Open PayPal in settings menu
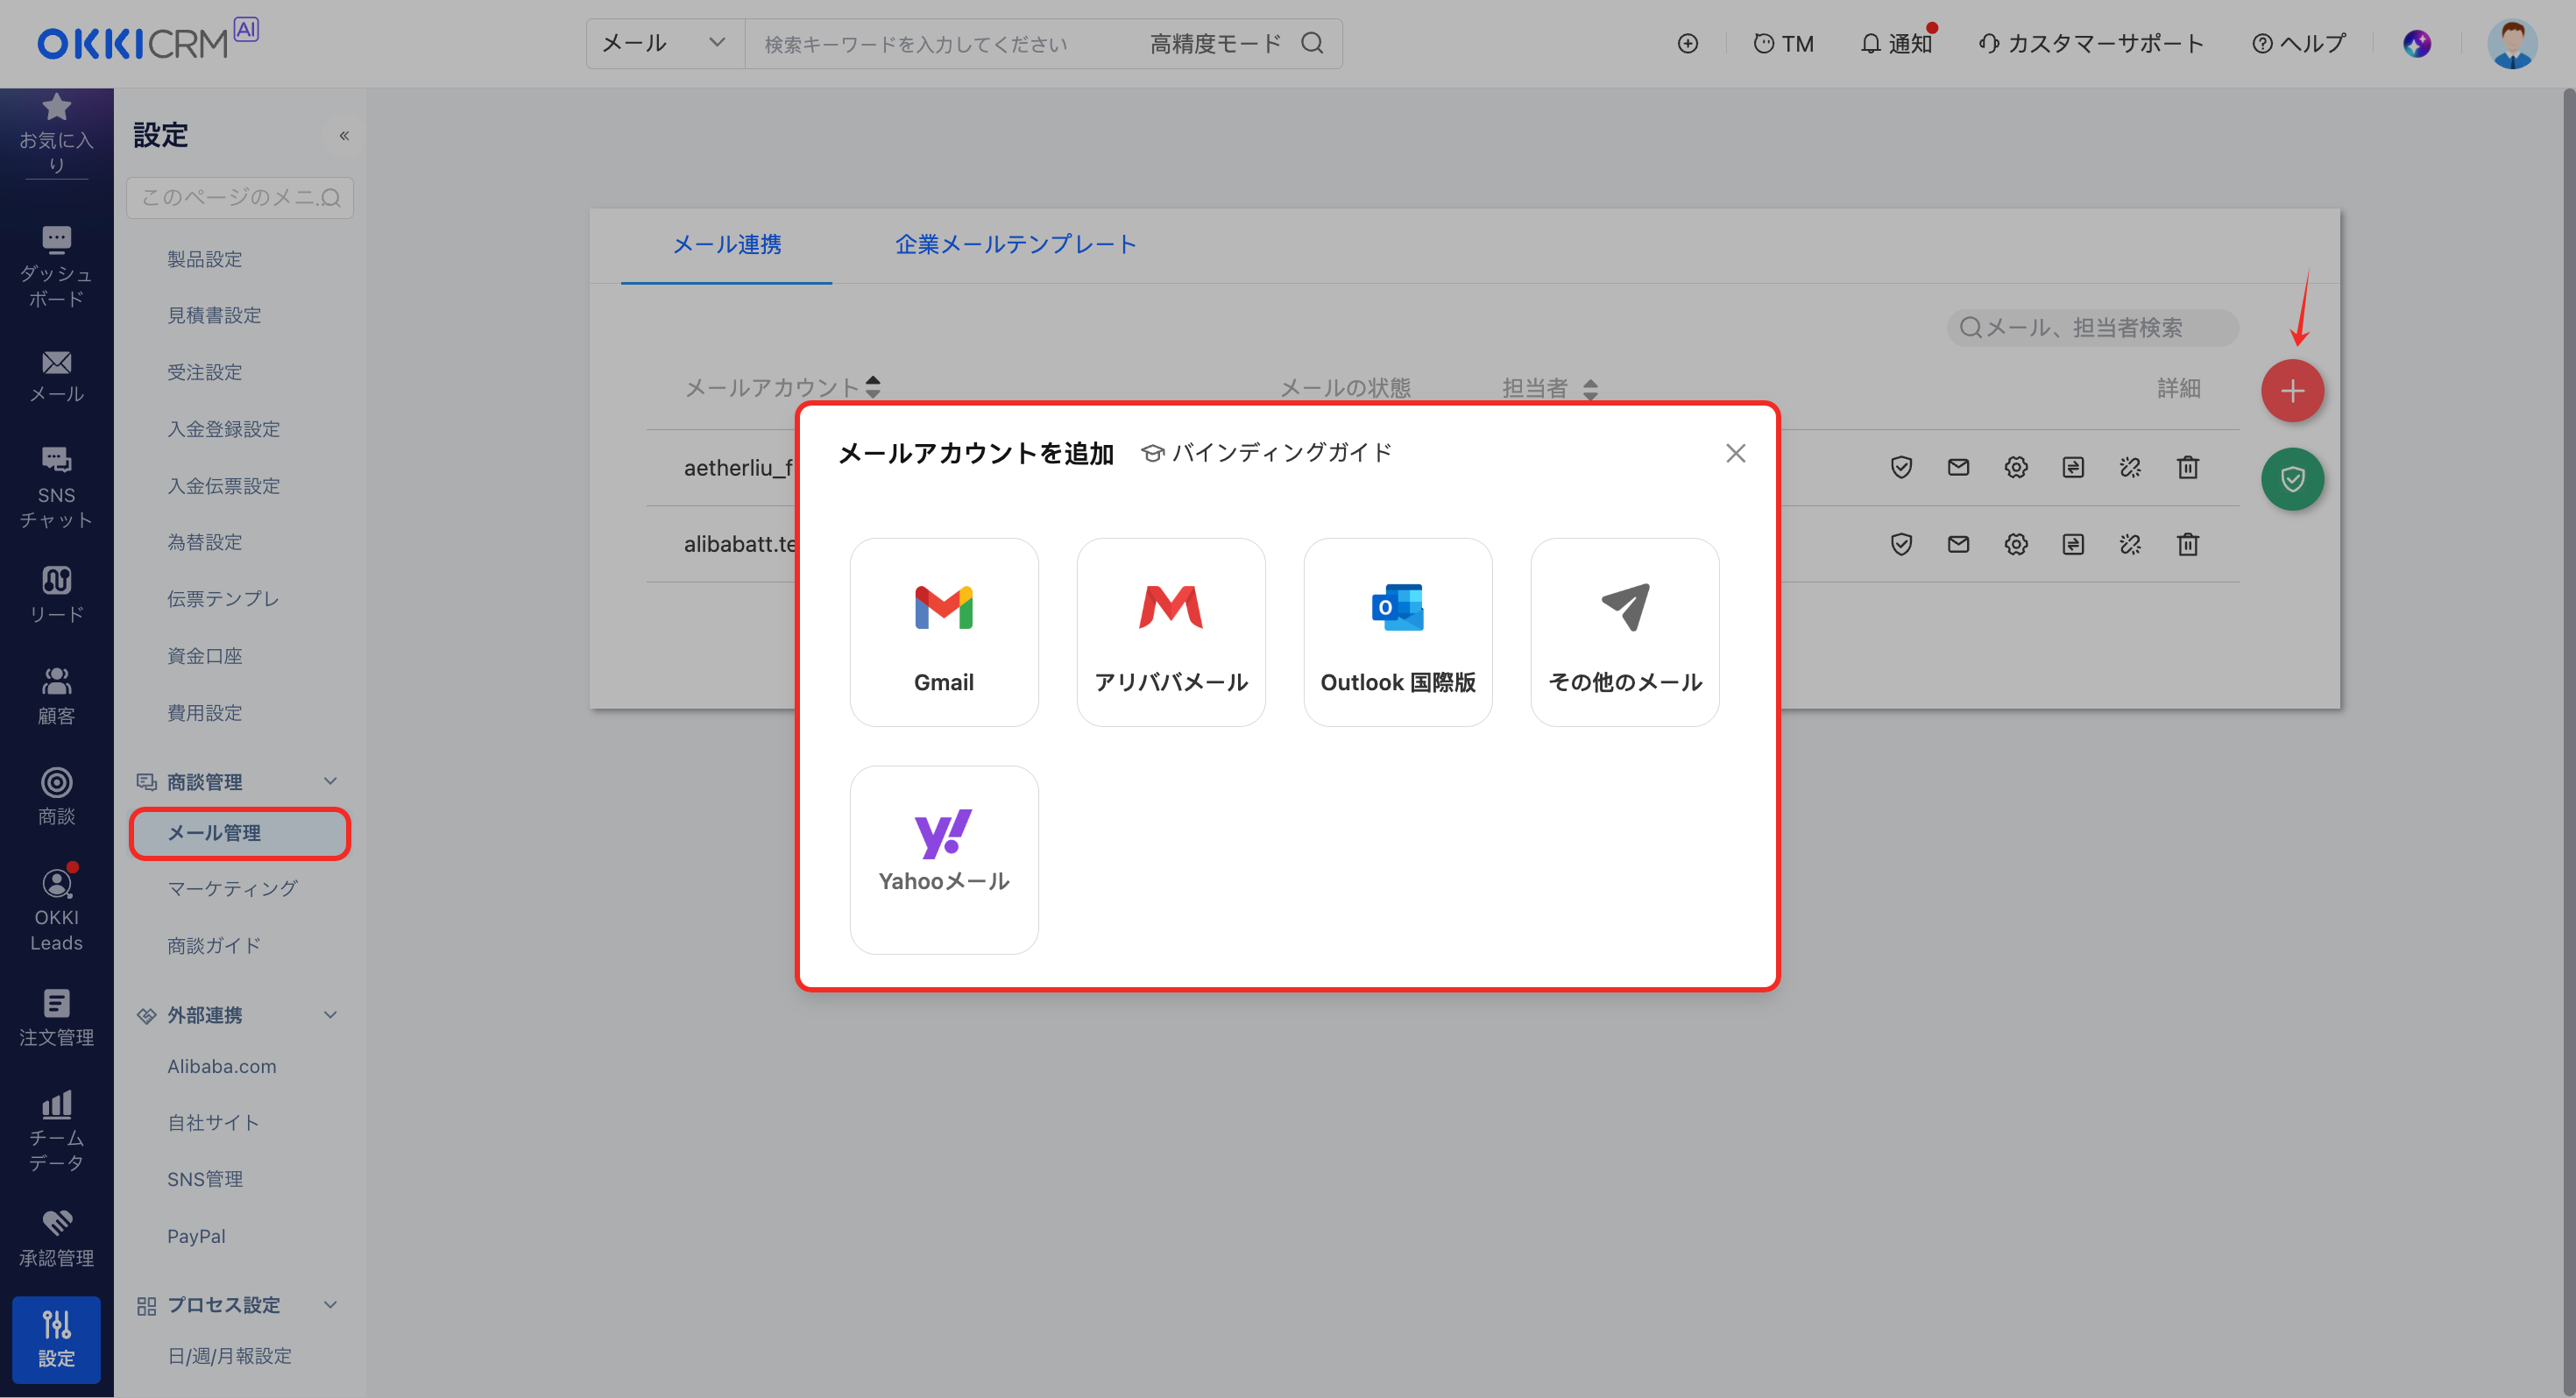 tap(196, 1236)
